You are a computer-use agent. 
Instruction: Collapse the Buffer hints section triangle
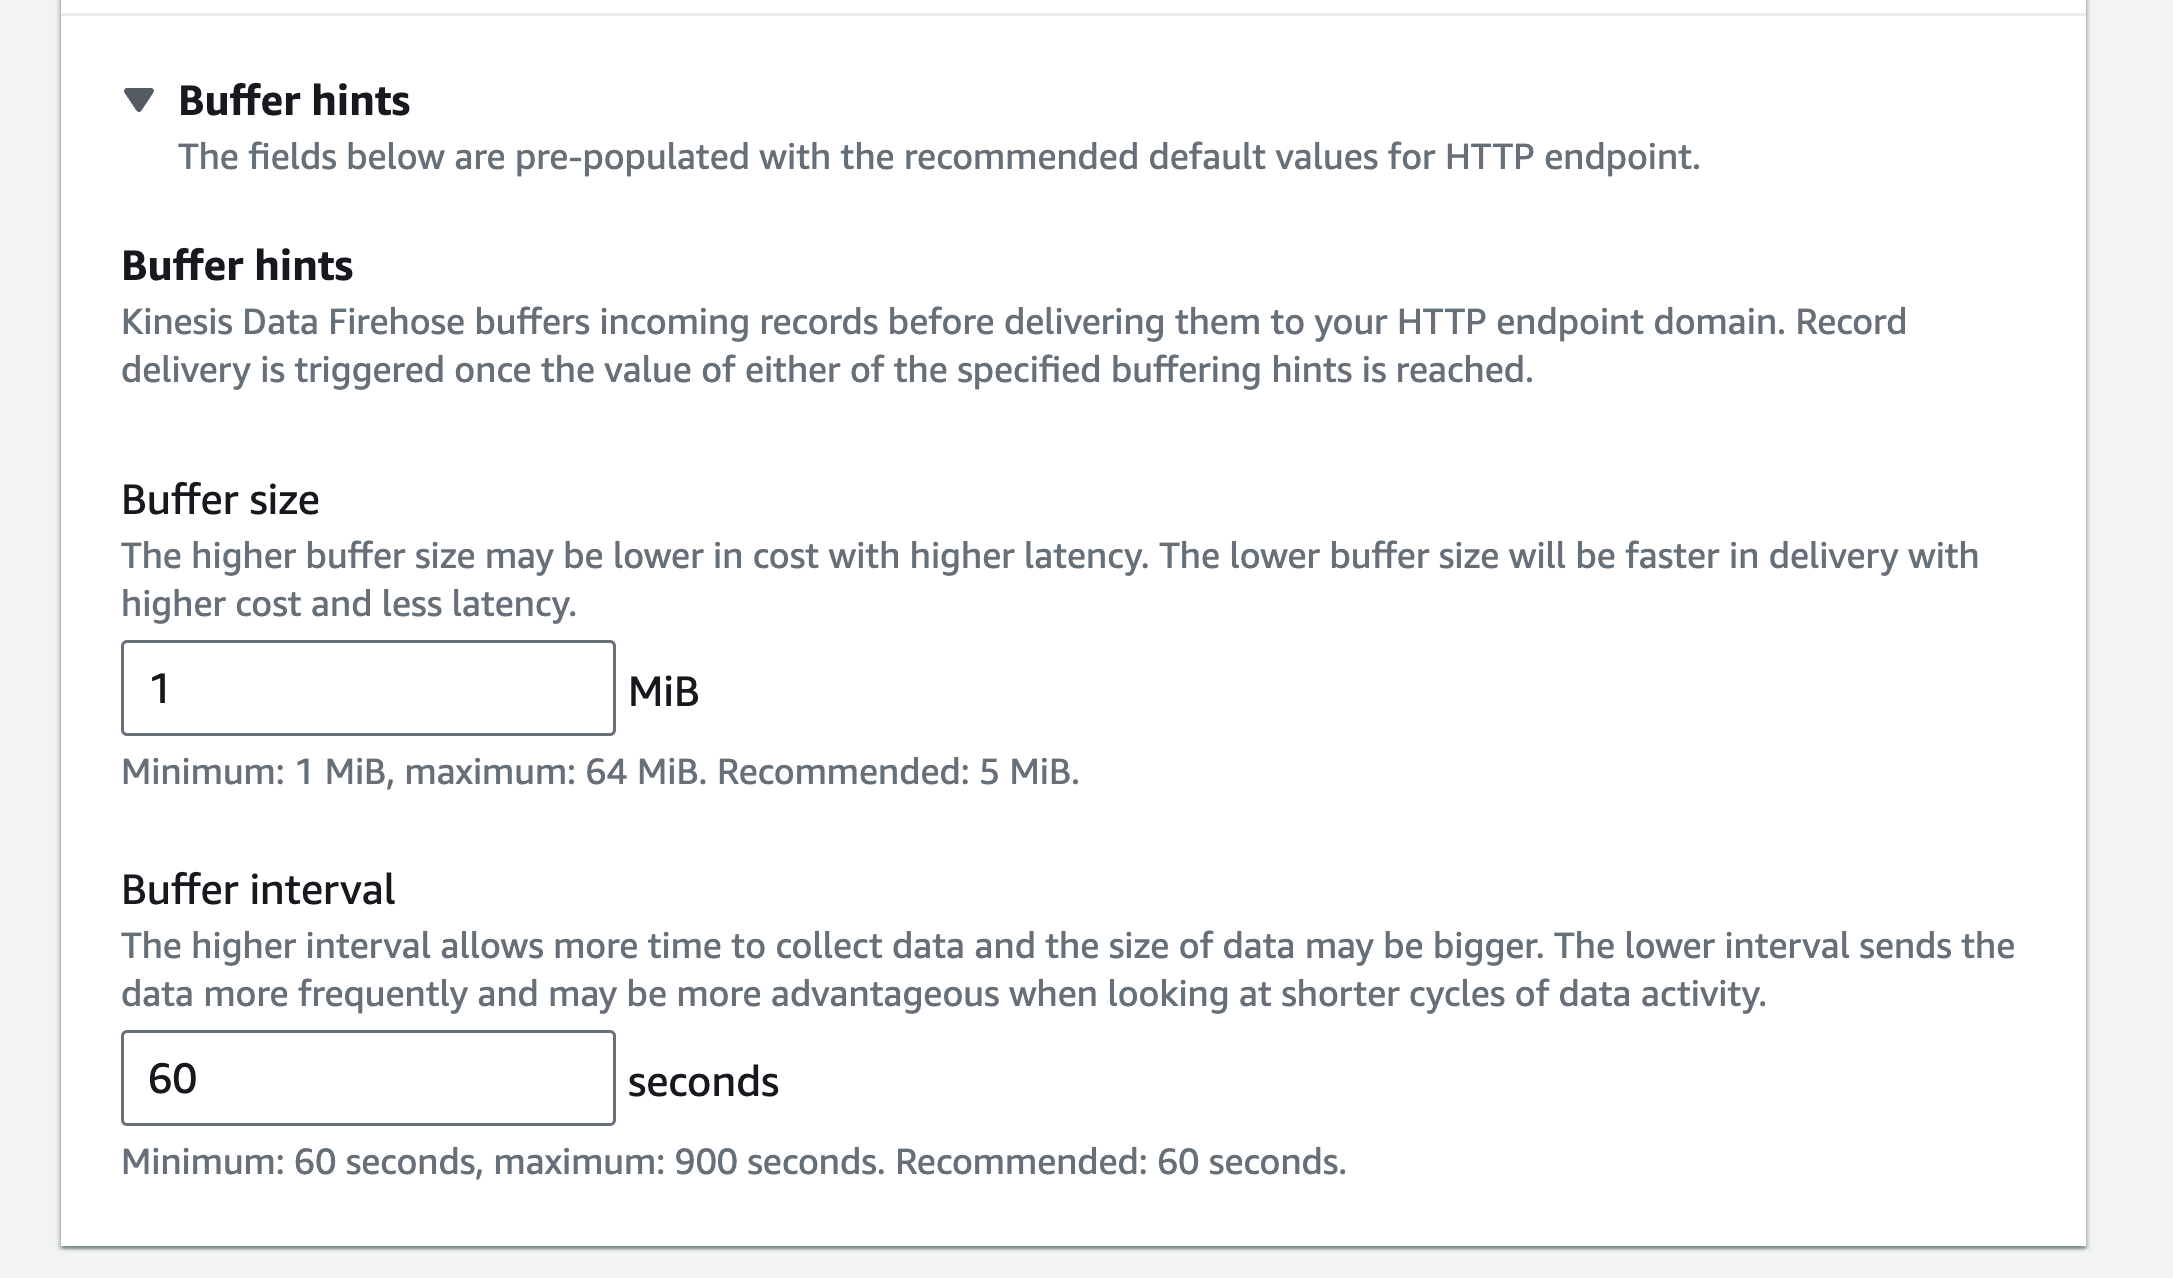(139, 100)
